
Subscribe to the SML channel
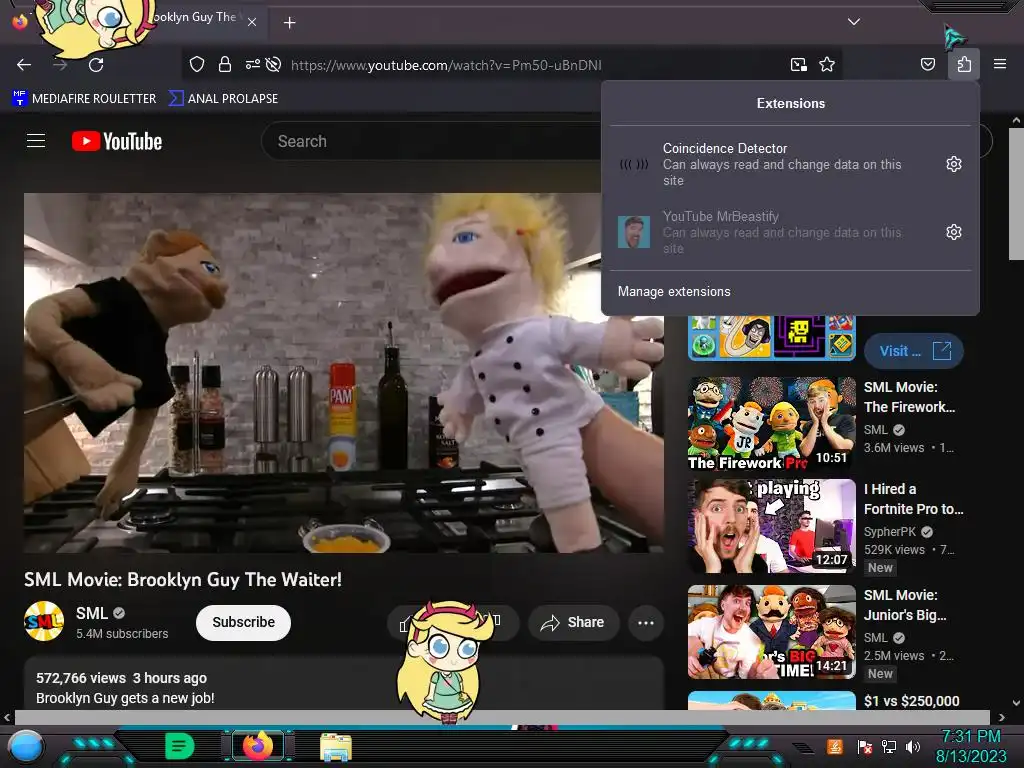click(243, 622)
